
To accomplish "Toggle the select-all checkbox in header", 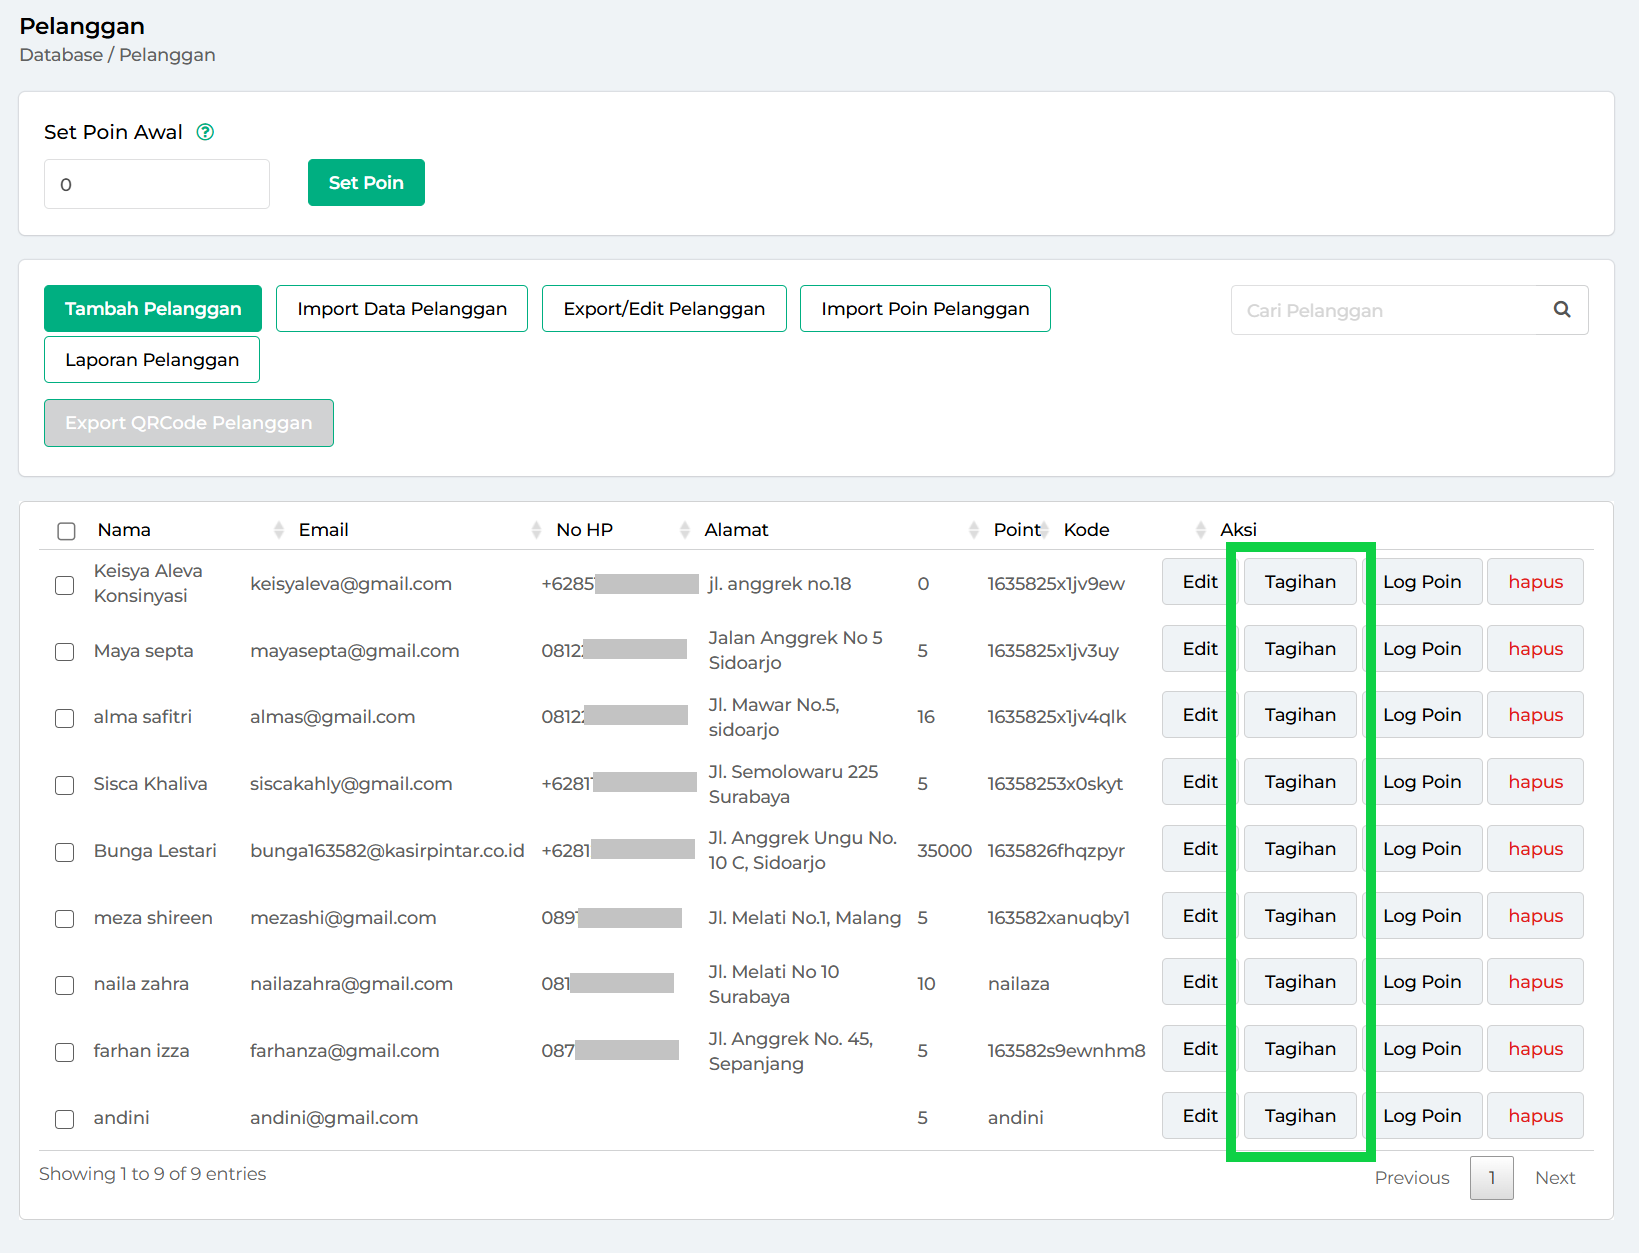I will (x=67, y=531).
